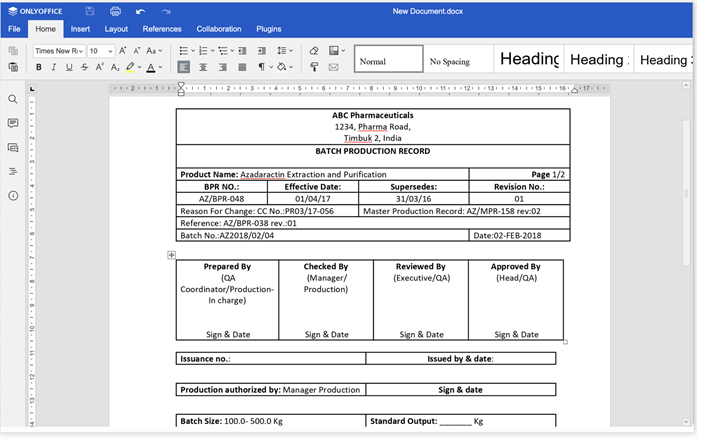Toggle superscript formatting
Viewport: 703px width, 442px height.
click(x=100, y=67)
